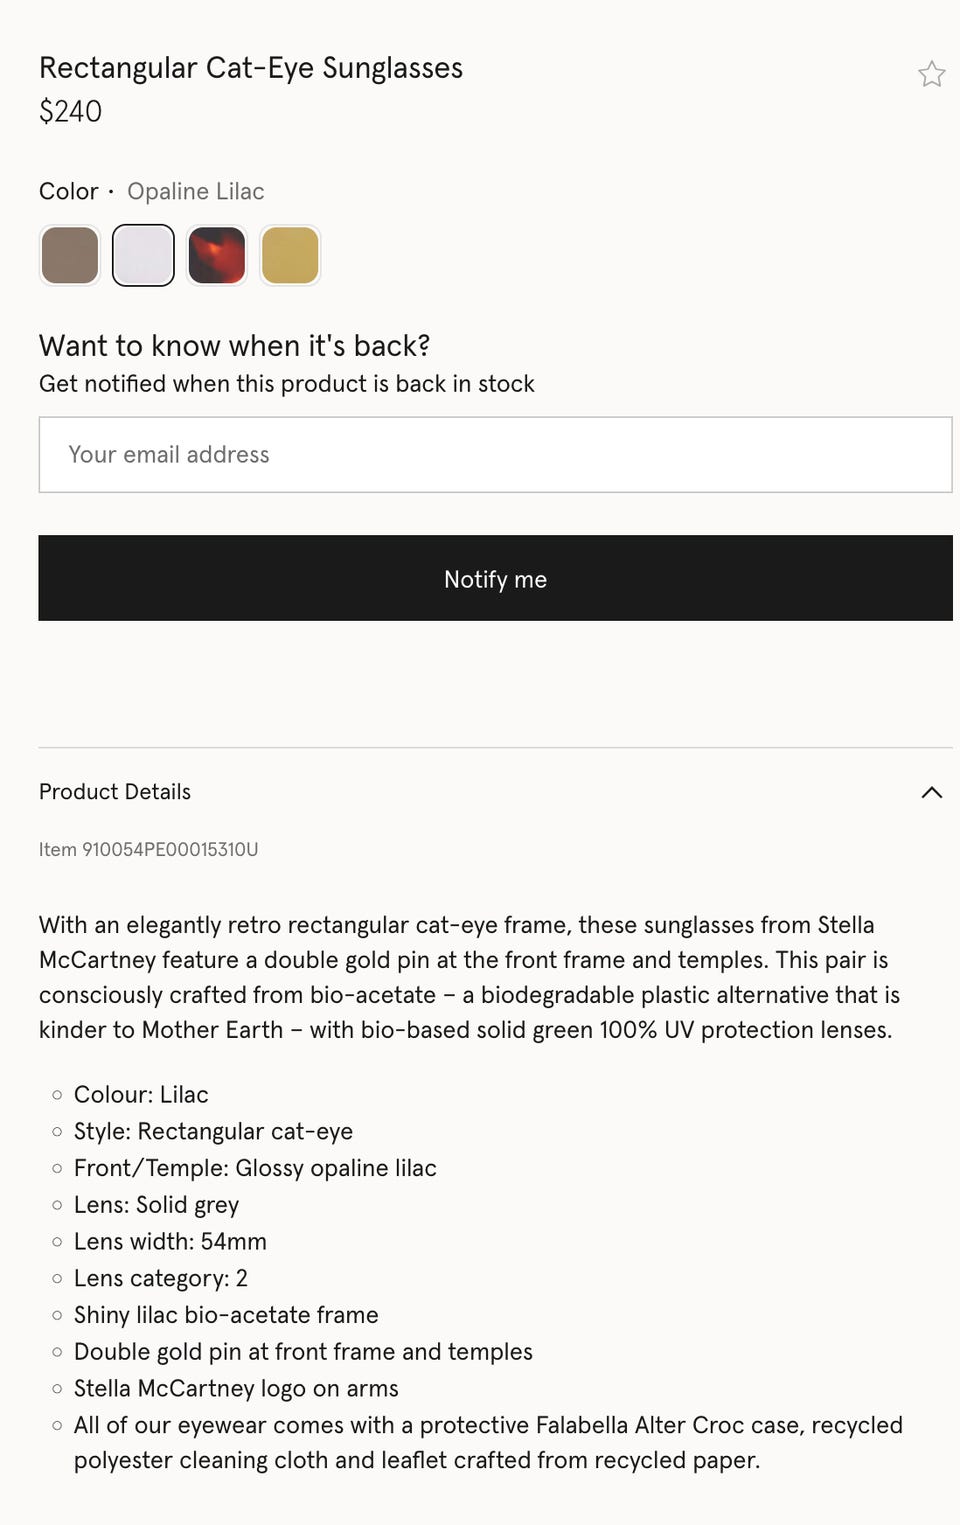Click the "Stella McCartney logo on arms" bullet
This screenshot has height=1525, width=960.
point(236,1388)
